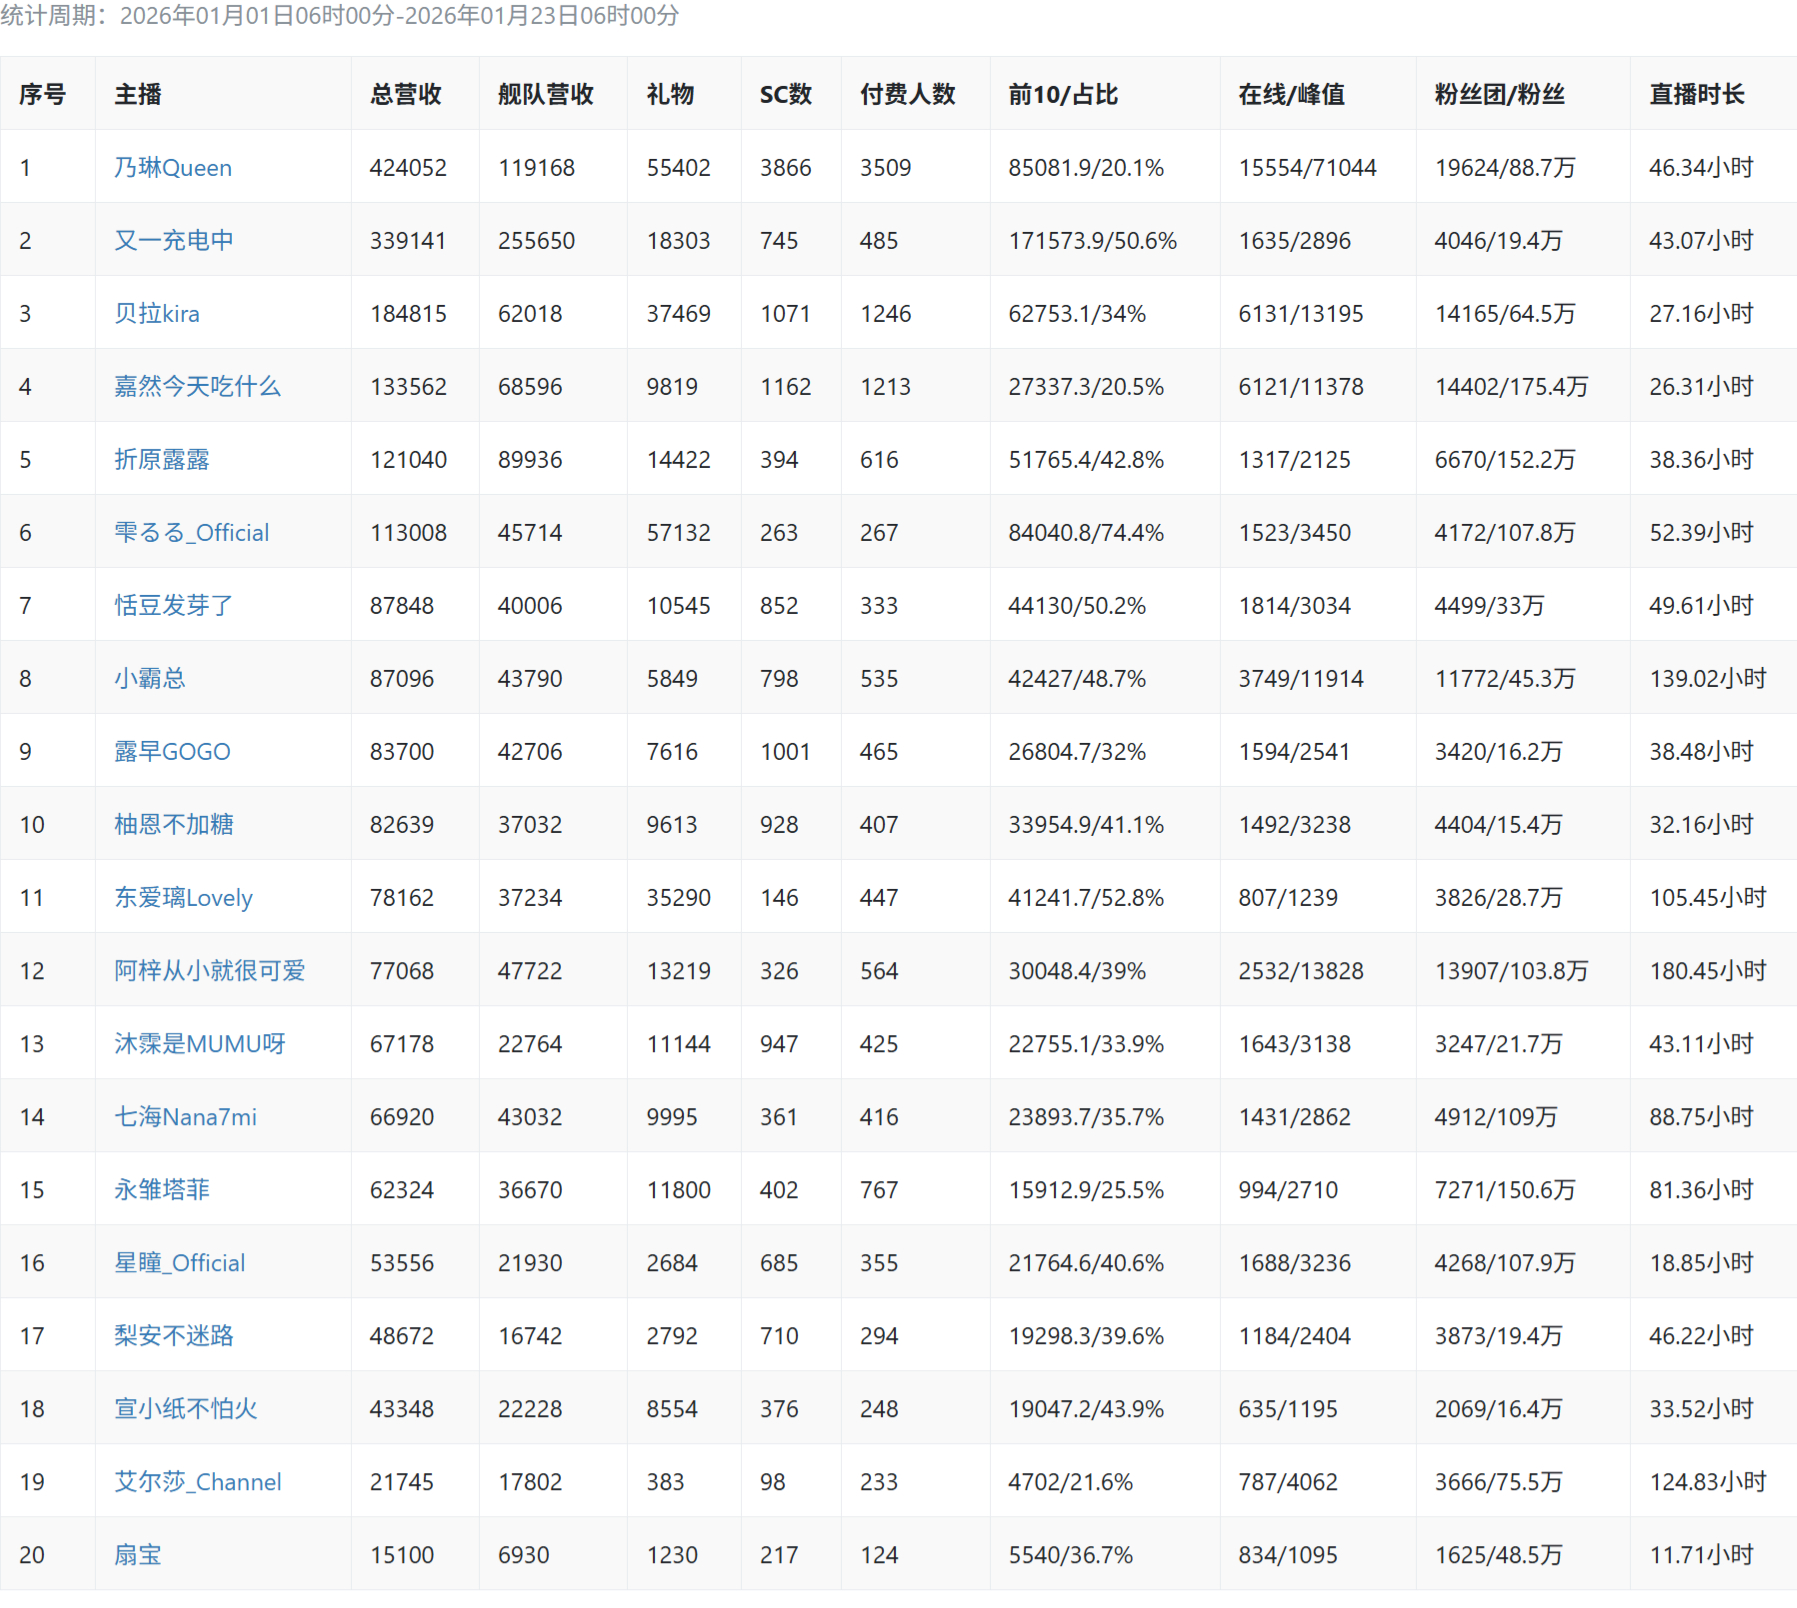Open 恬豆发芽了 streamer link
This screenshot has width=1797, height=1608.
pos(173,606)
